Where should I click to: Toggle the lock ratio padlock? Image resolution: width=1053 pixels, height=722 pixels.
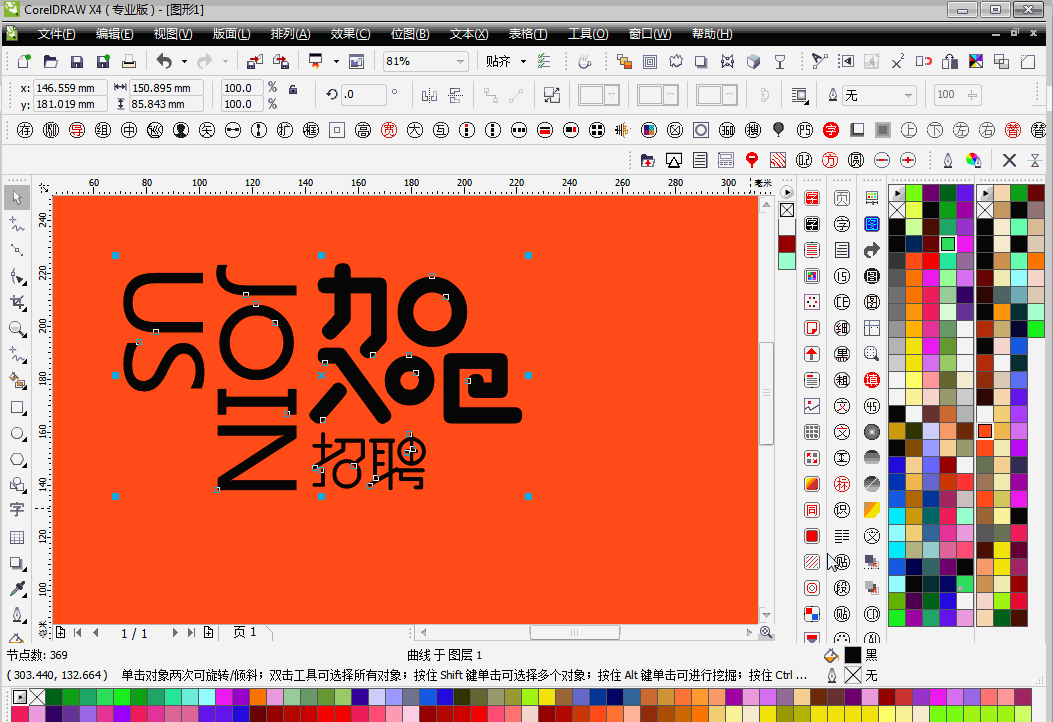click(292, 89)
